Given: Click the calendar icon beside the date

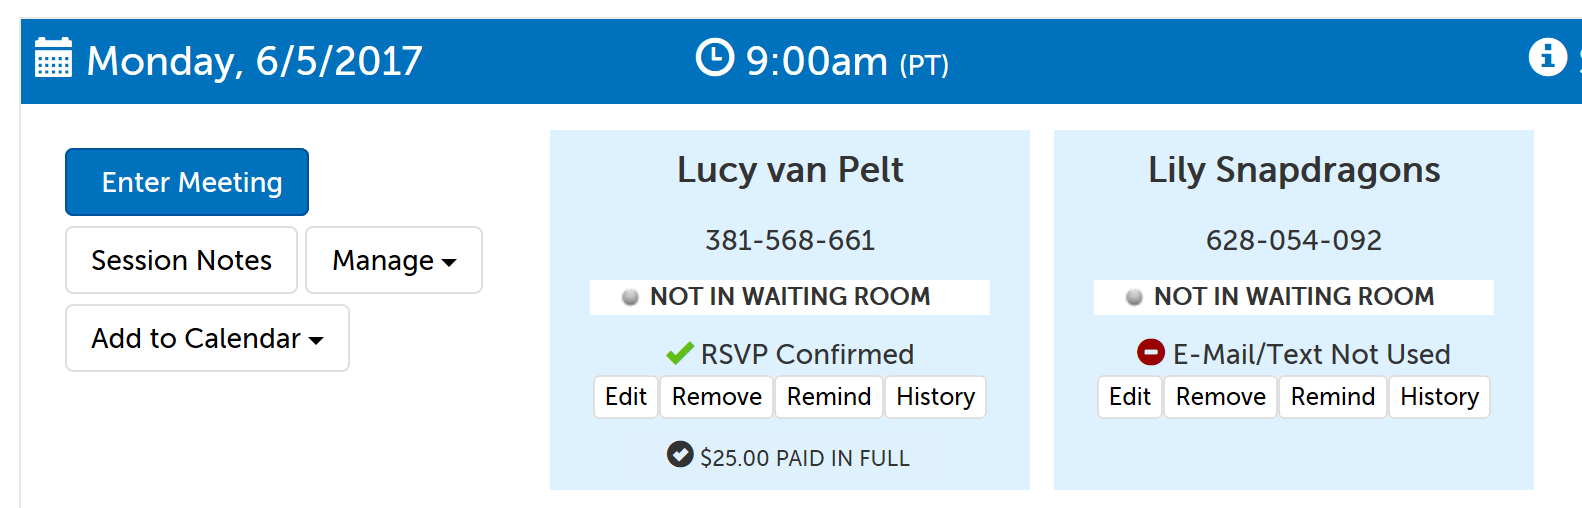Looking at the screenshot, I should 53,58.
